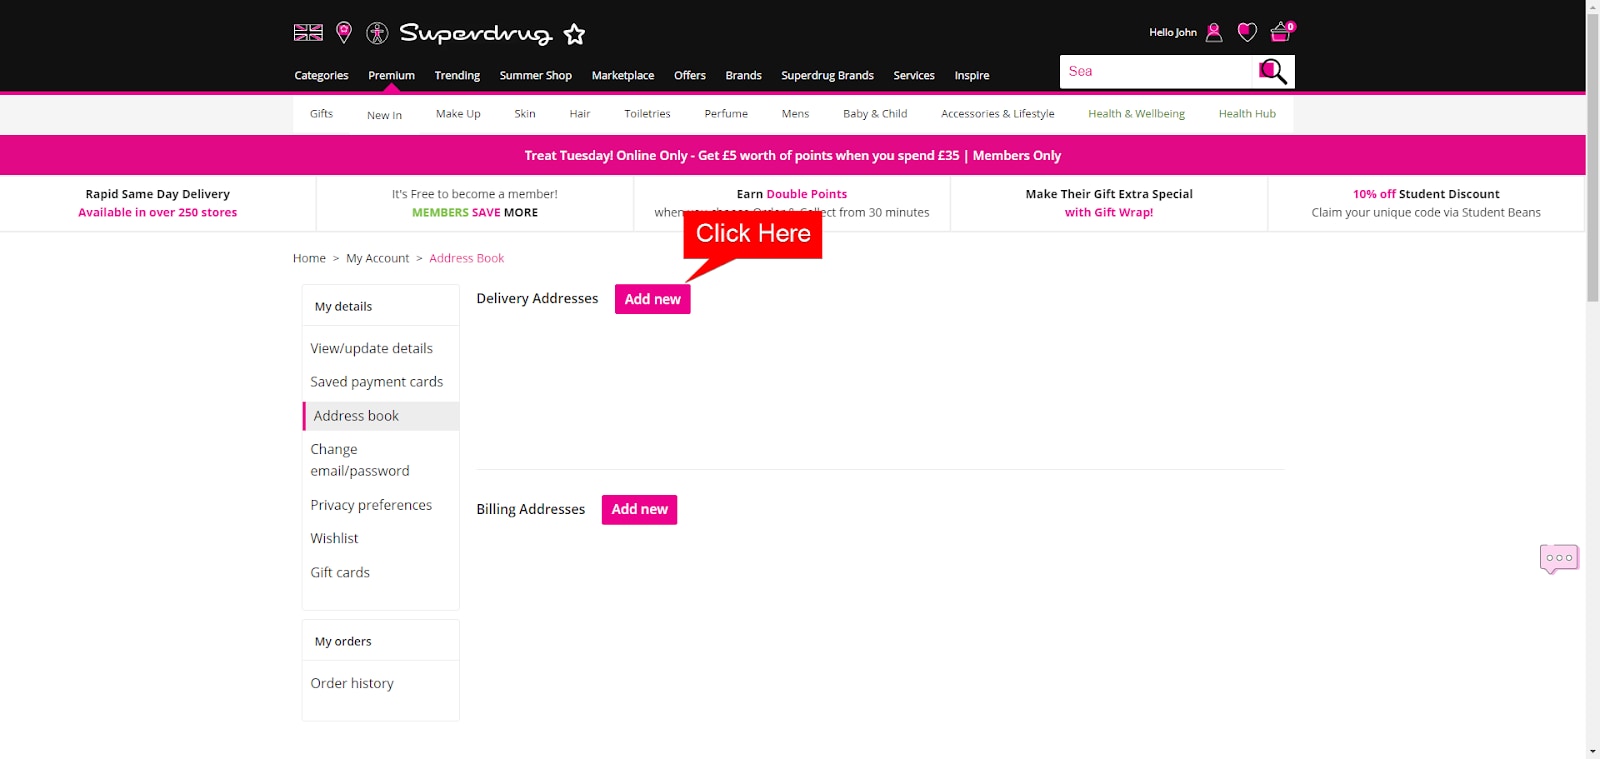This screenshot has height=759, width=1600.
Task: Select the Gifts category
Action: tap(321, 114)
